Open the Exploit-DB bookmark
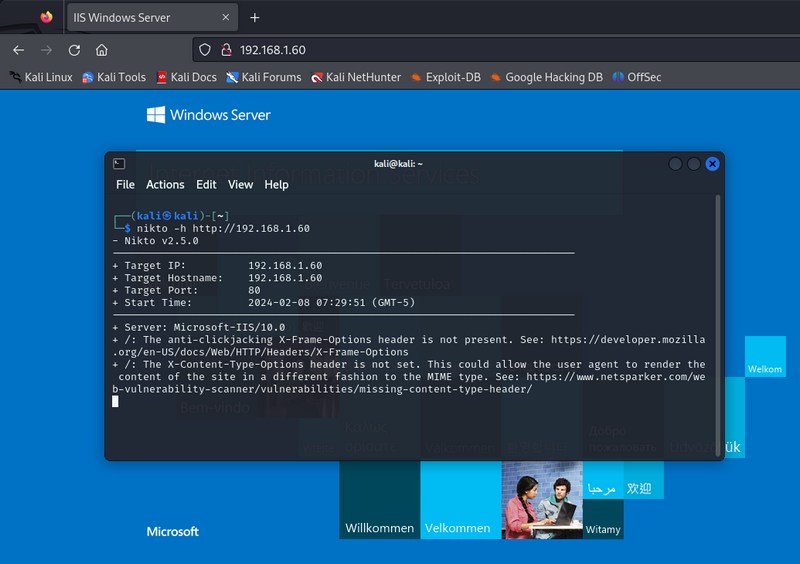Viewport: 800px width, 564px height. pyautogui.click(x=446, y=77)
